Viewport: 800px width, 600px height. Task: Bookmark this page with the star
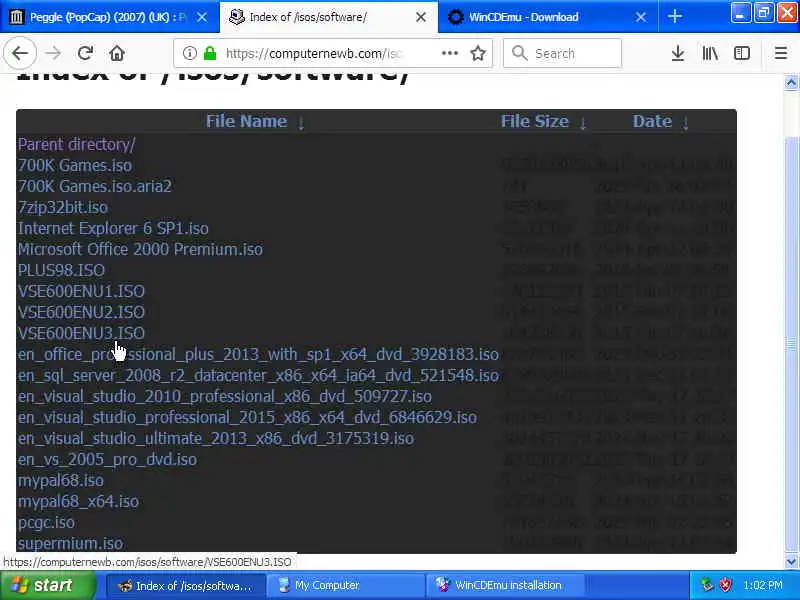[478, 53]
